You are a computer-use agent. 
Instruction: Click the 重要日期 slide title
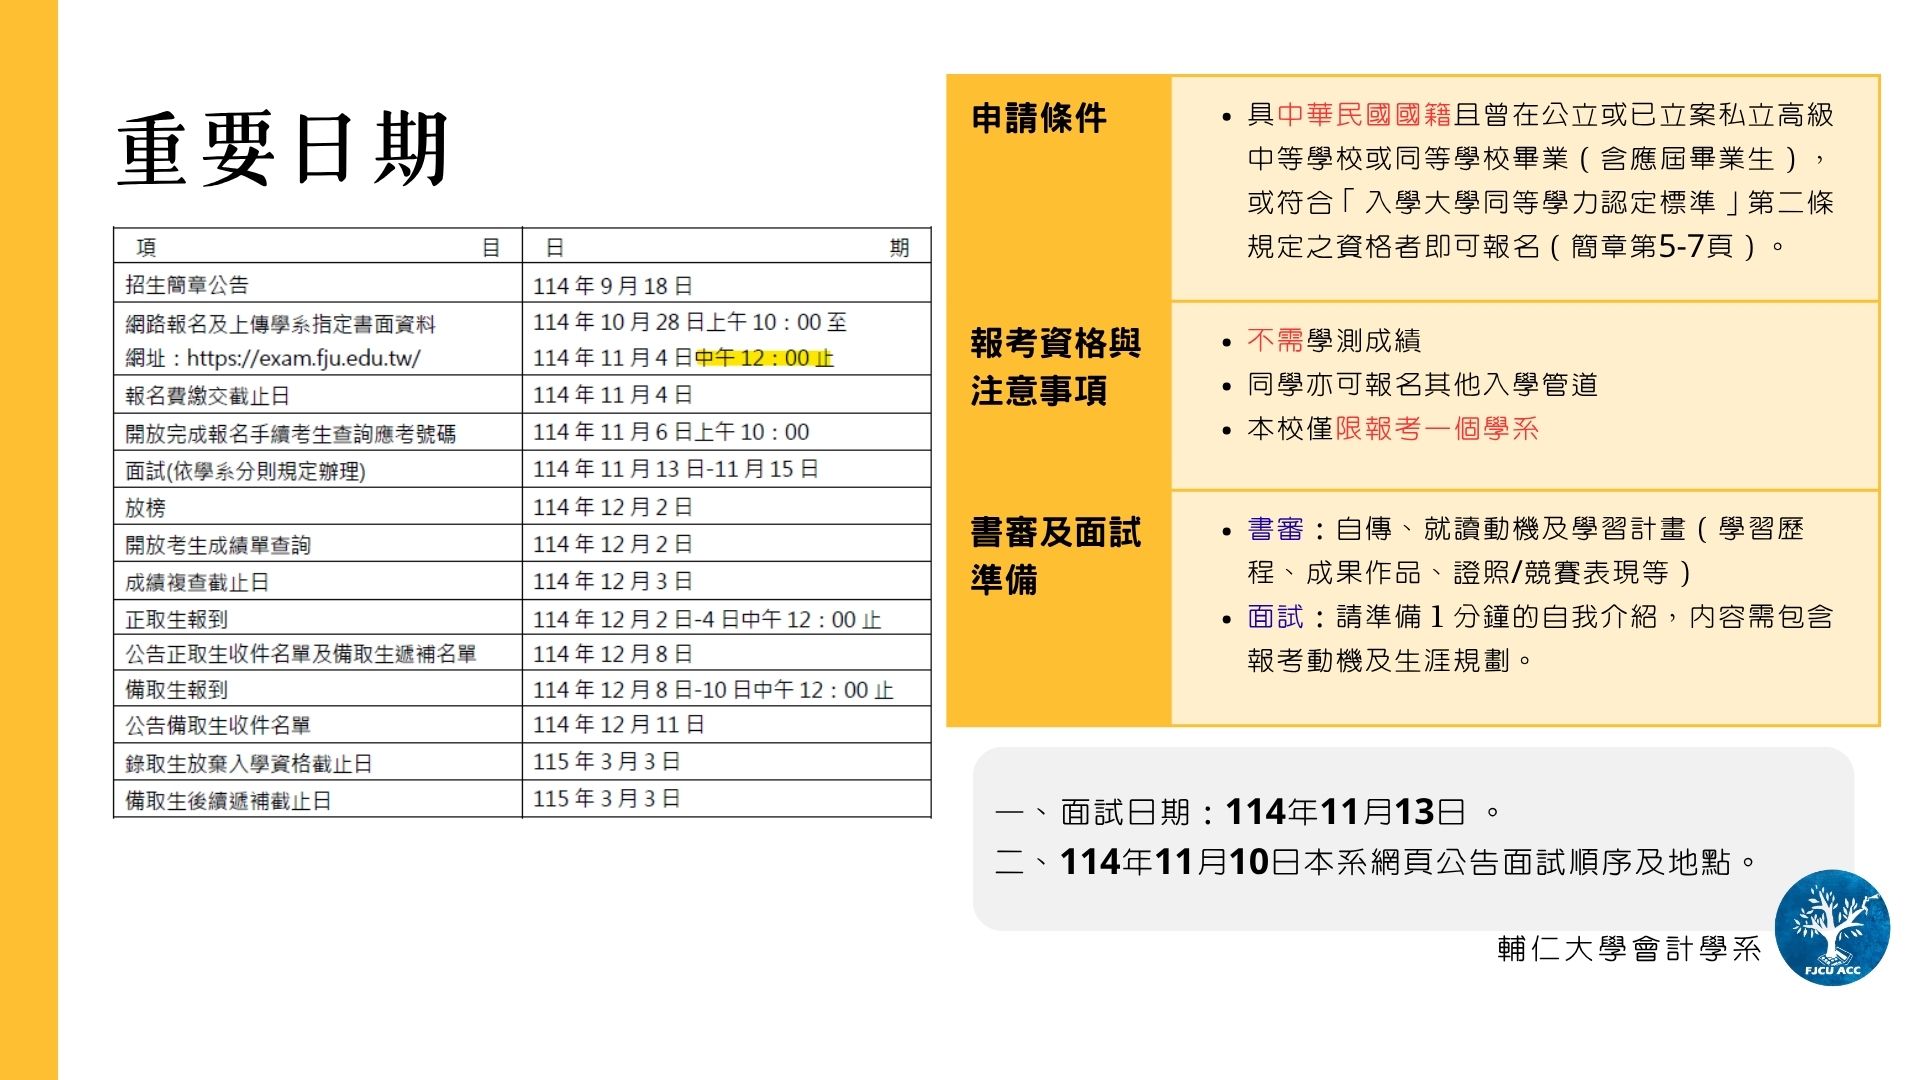[x=283, y=150]
